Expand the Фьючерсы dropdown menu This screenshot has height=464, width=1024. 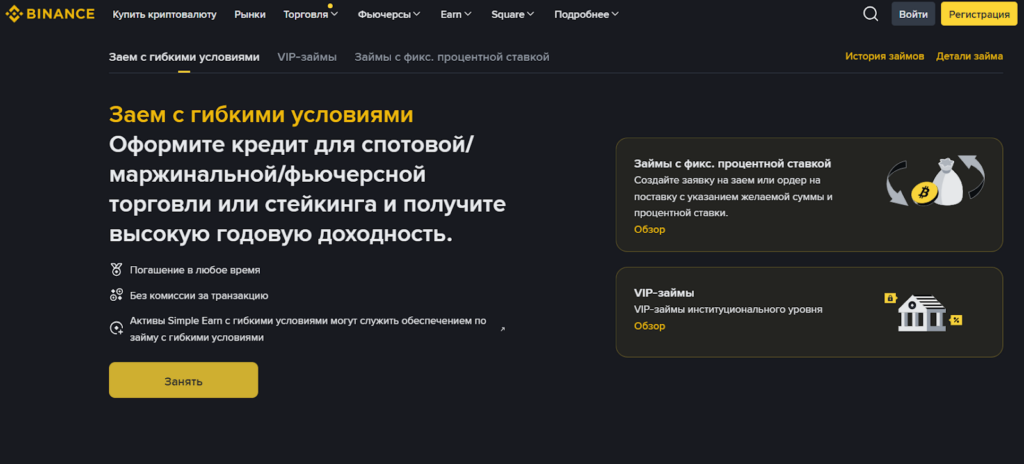pos(389,15)
